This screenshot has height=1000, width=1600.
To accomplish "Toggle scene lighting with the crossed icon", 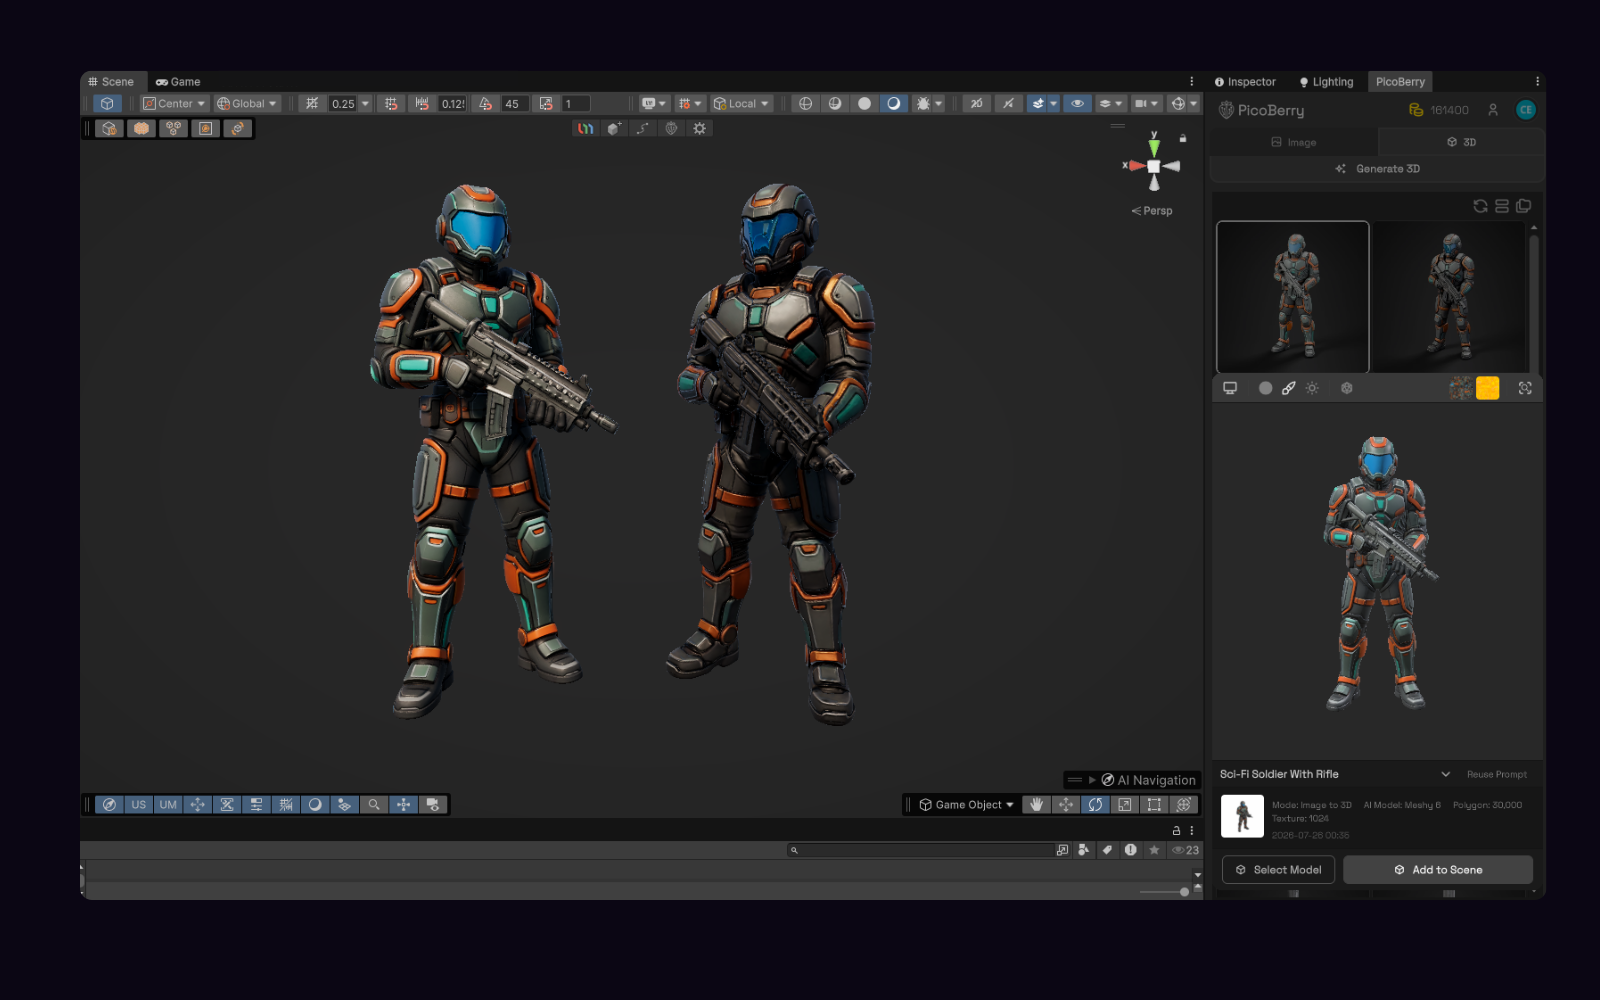I will pos(1008,103).
